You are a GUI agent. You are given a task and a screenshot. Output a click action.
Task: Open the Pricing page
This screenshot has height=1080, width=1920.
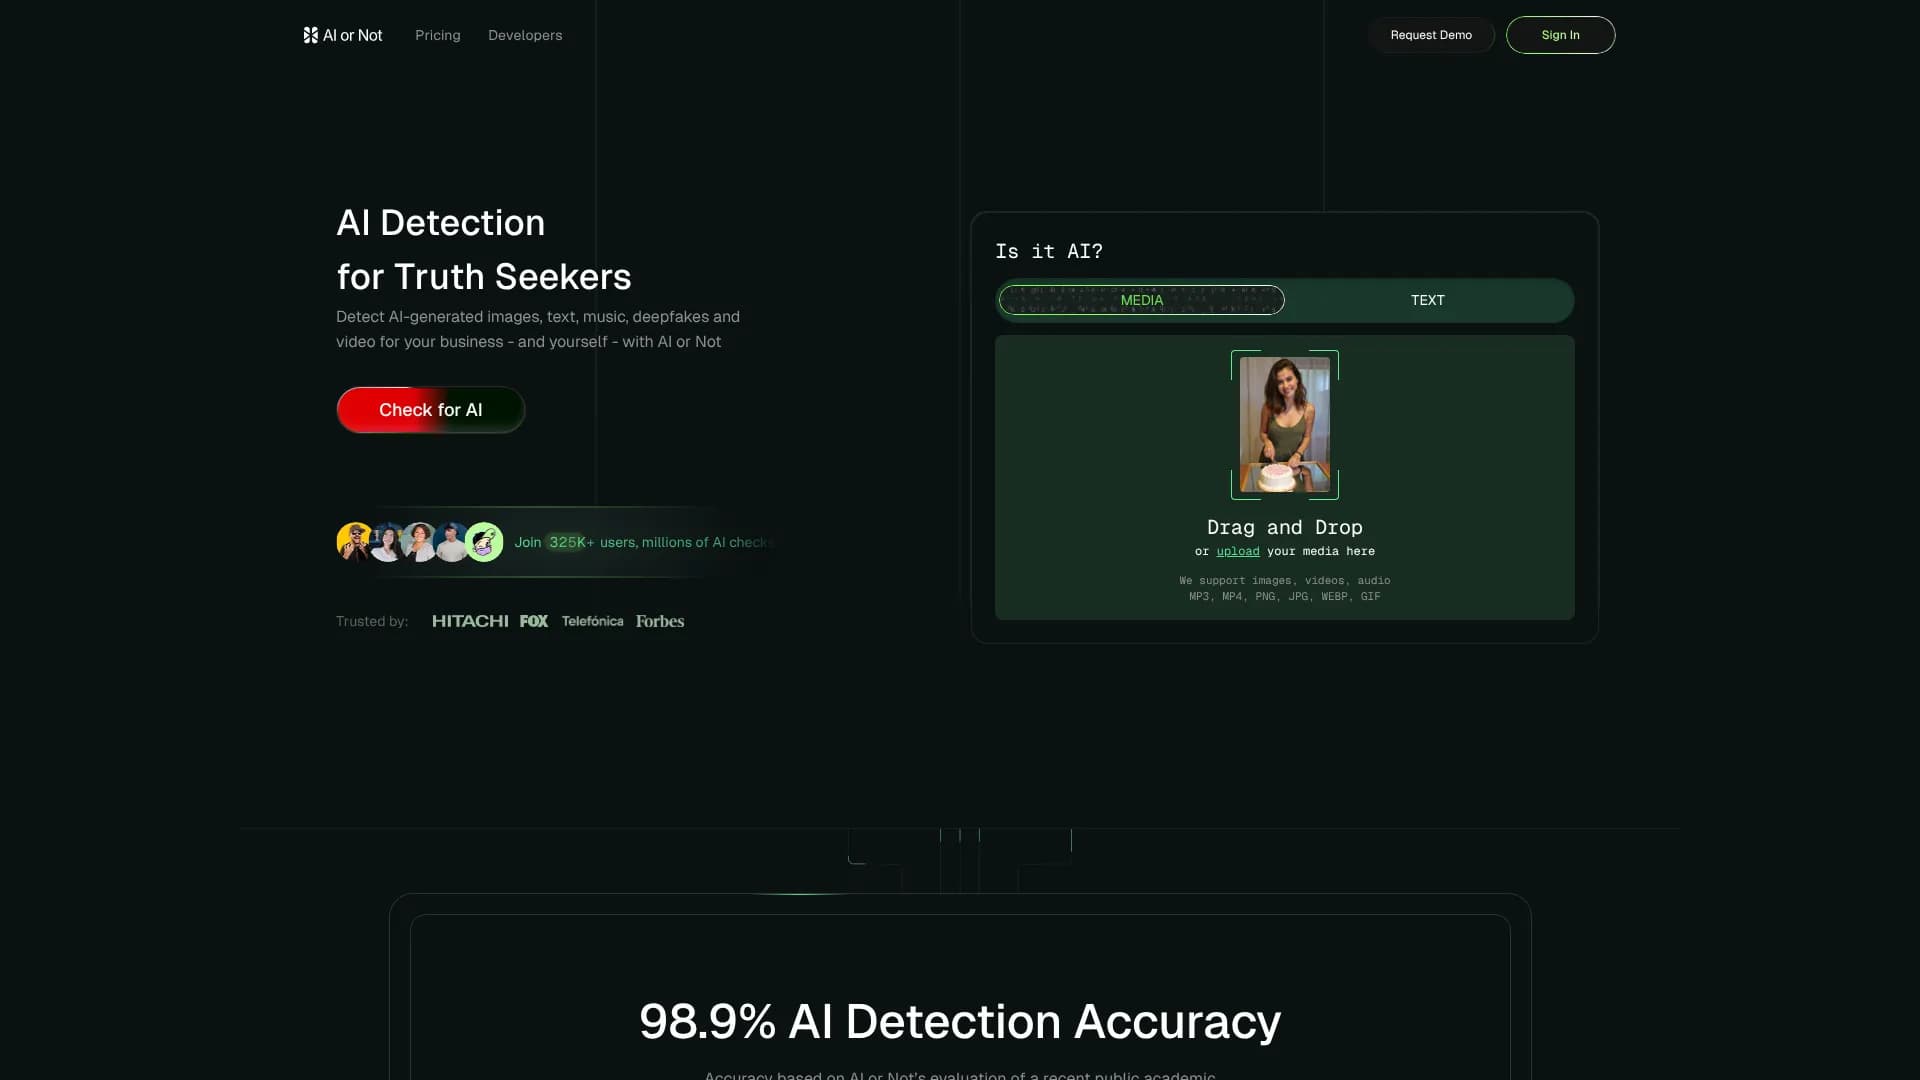pyautogui.click(x=437, y=35)
